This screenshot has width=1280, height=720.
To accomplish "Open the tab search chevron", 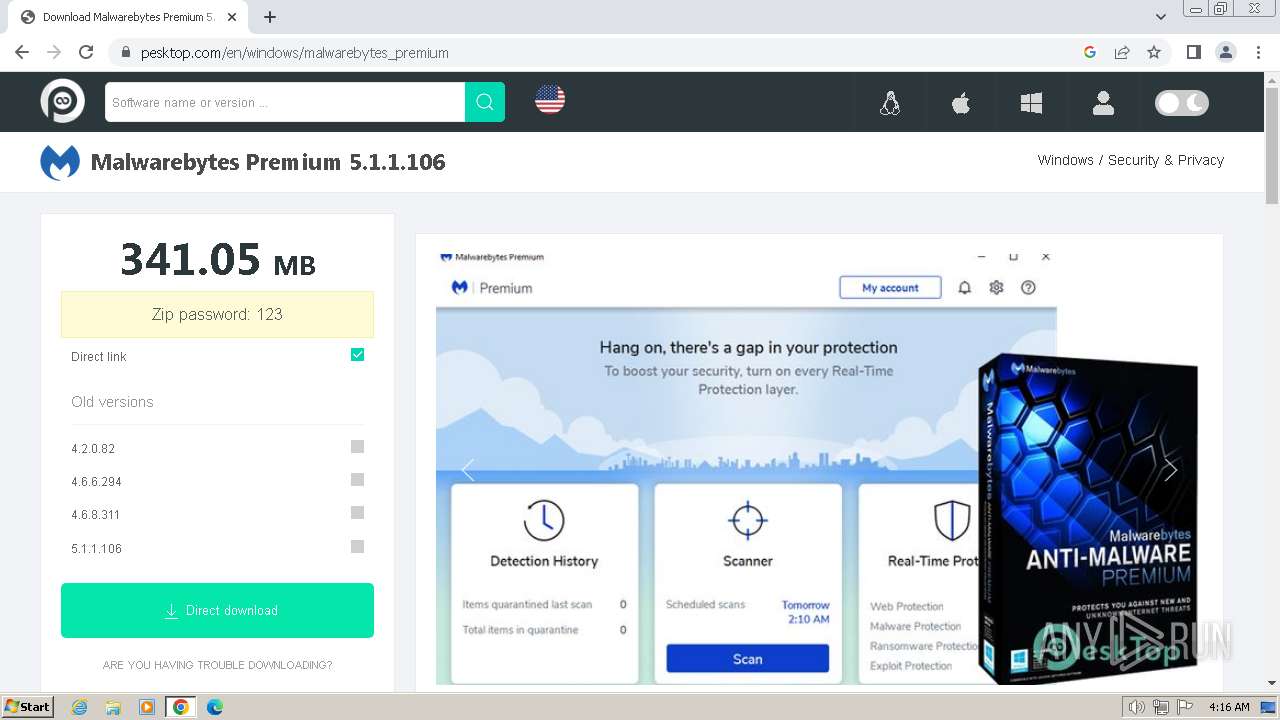I will coord(1161,17).
